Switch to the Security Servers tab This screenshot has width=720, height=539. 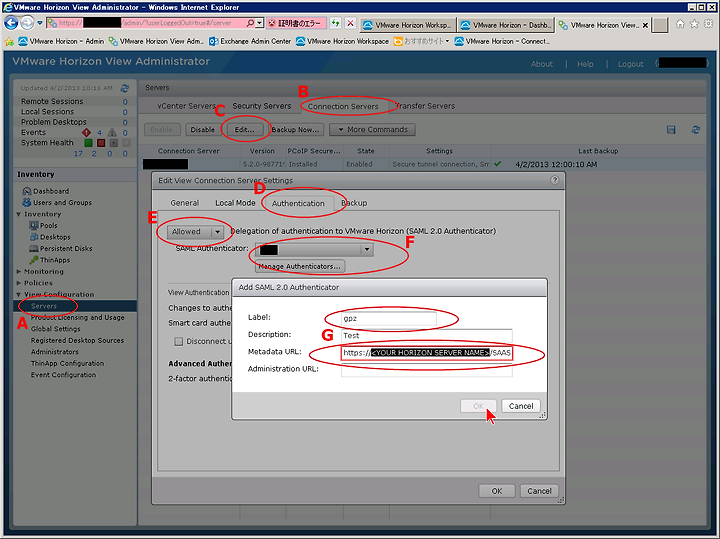[262, 106]
